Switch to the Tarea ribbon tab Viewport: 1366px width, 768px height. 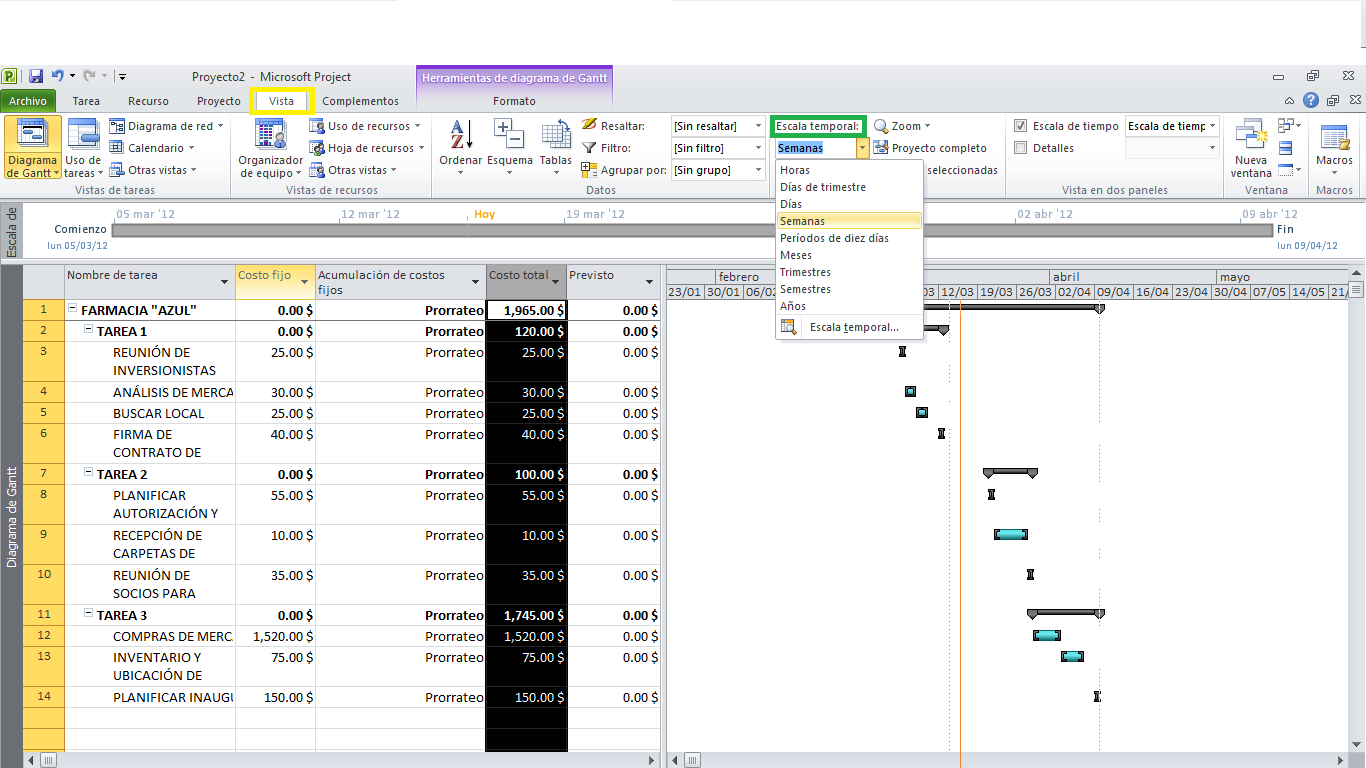tap(86, 100)
